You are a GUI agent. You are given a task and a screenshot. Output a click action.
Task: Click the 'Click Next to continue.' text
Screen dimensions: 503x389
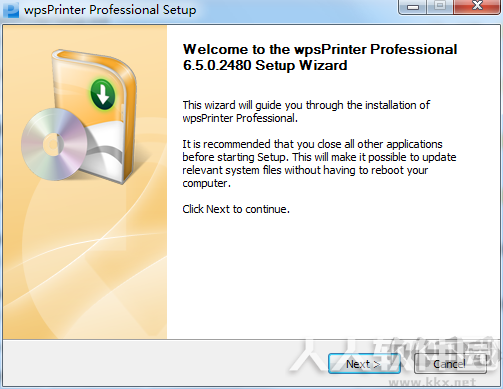[236, 209]
